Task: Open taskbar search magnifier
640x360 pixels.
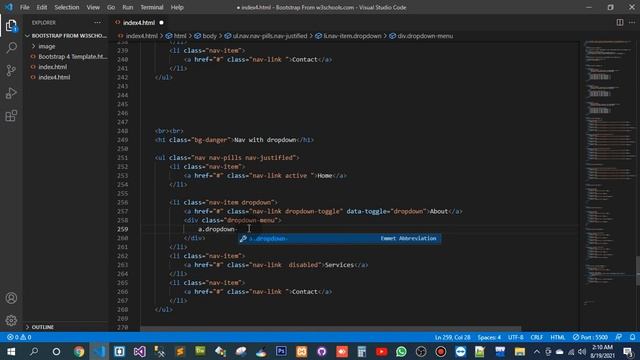Action: pos(34,351)
